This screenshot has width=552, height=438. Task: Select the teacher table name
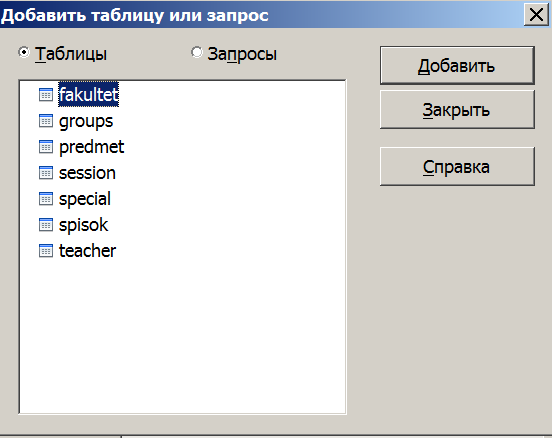(87, 251)
